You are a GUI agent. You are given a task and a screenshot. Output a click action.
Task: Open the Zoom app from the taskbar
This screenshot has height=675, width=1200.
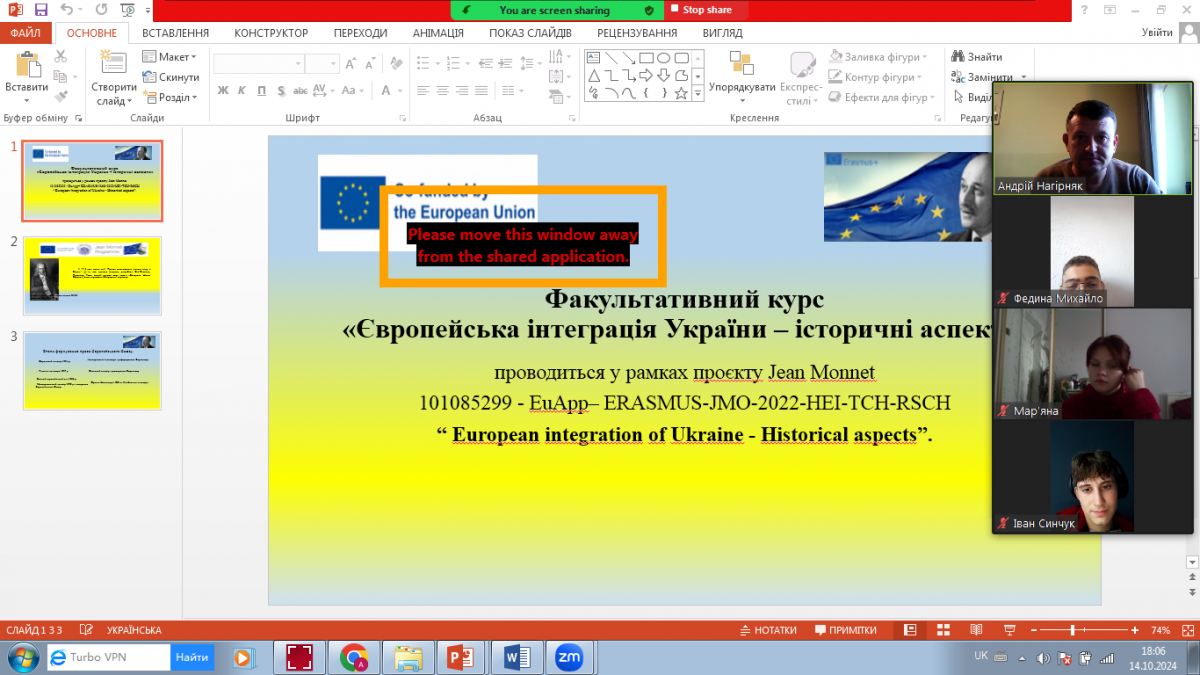[570, 657]
